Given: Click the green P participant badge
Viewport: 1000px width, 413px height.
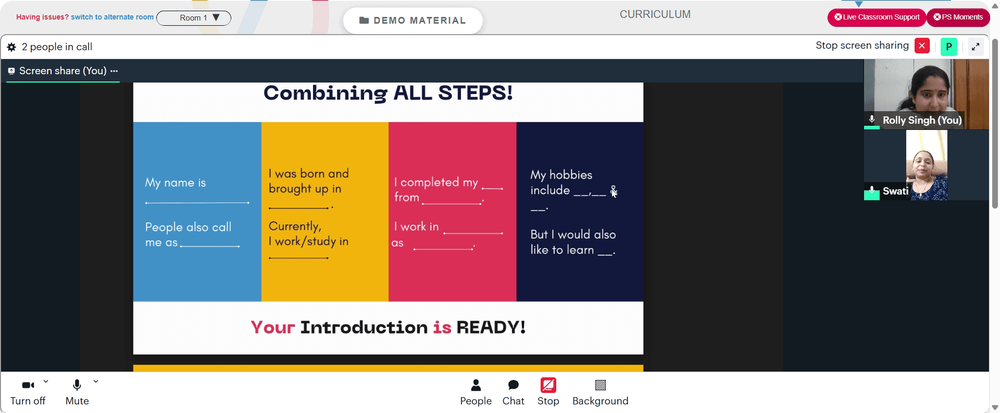Looking at the screenshot, I should (x=949, y=47).
